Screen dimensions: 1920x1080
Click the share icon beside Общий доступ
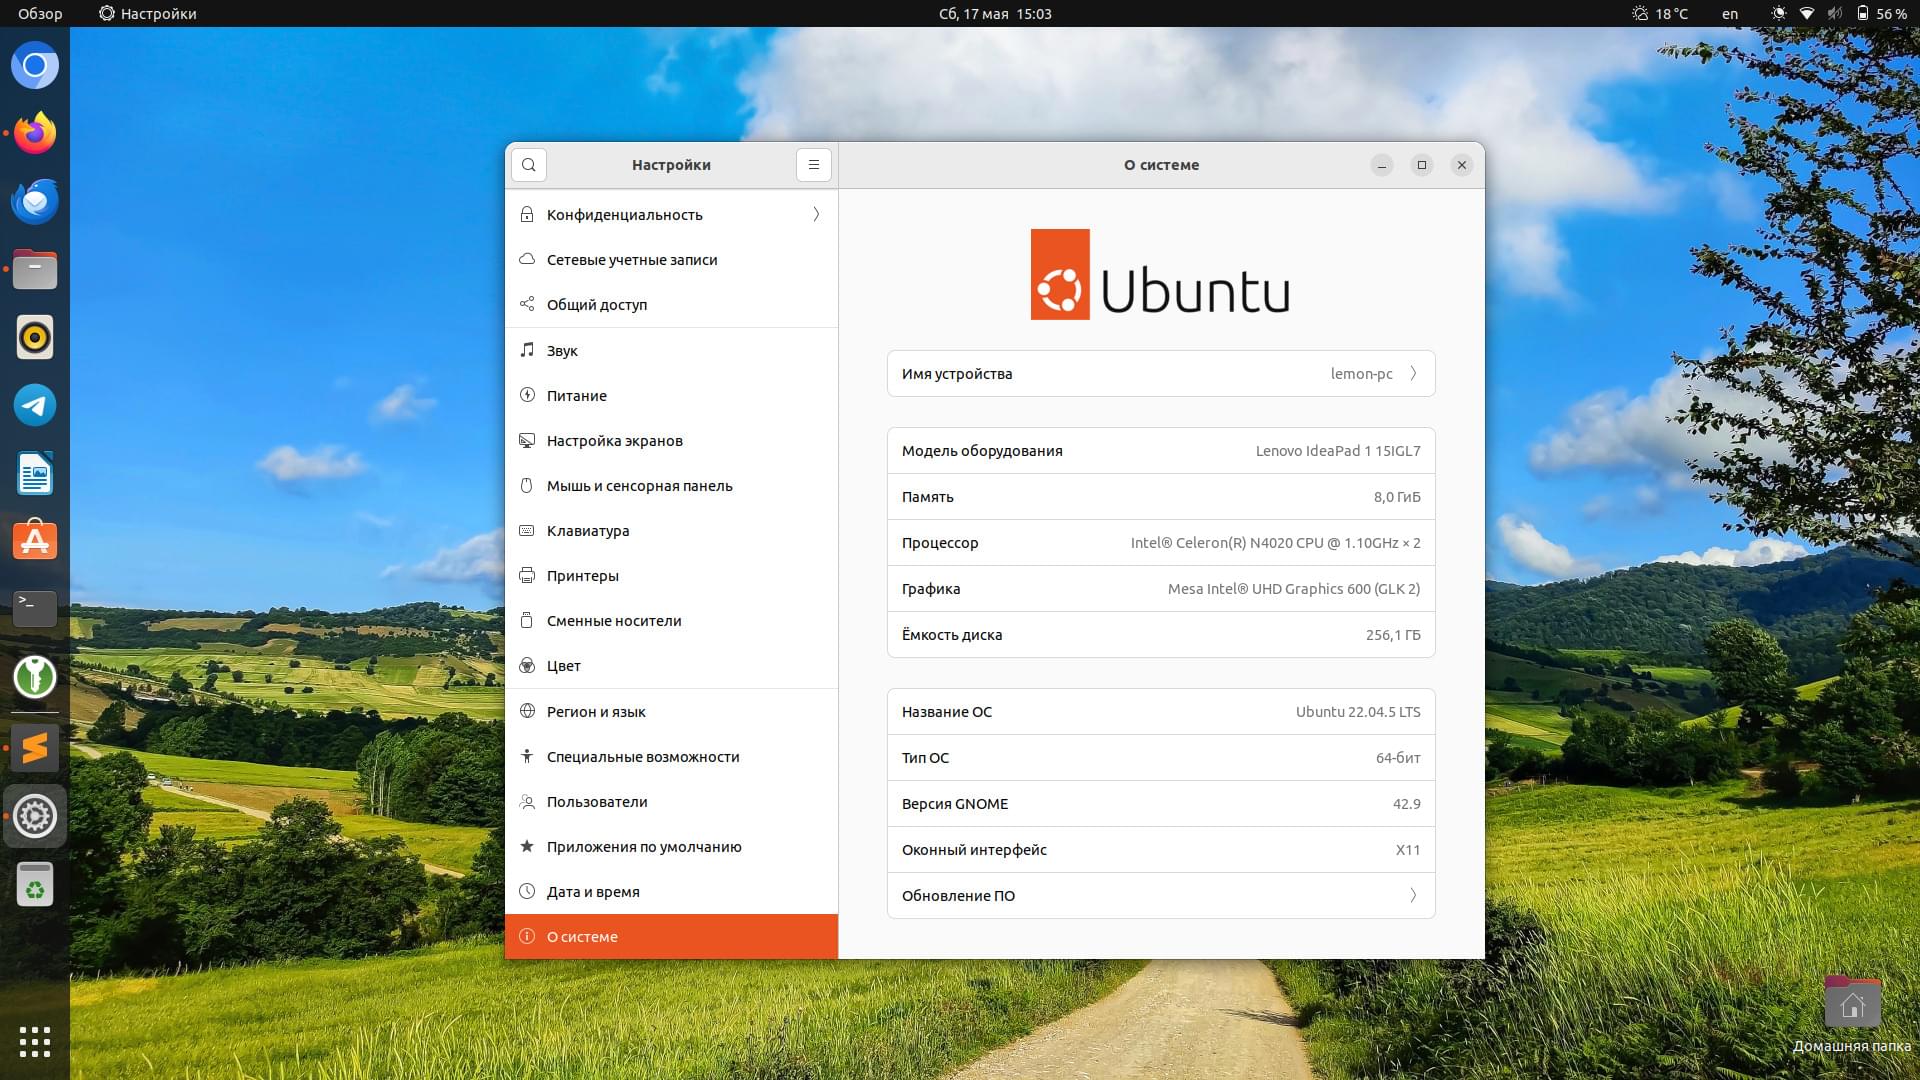click(x=527, y=304)
